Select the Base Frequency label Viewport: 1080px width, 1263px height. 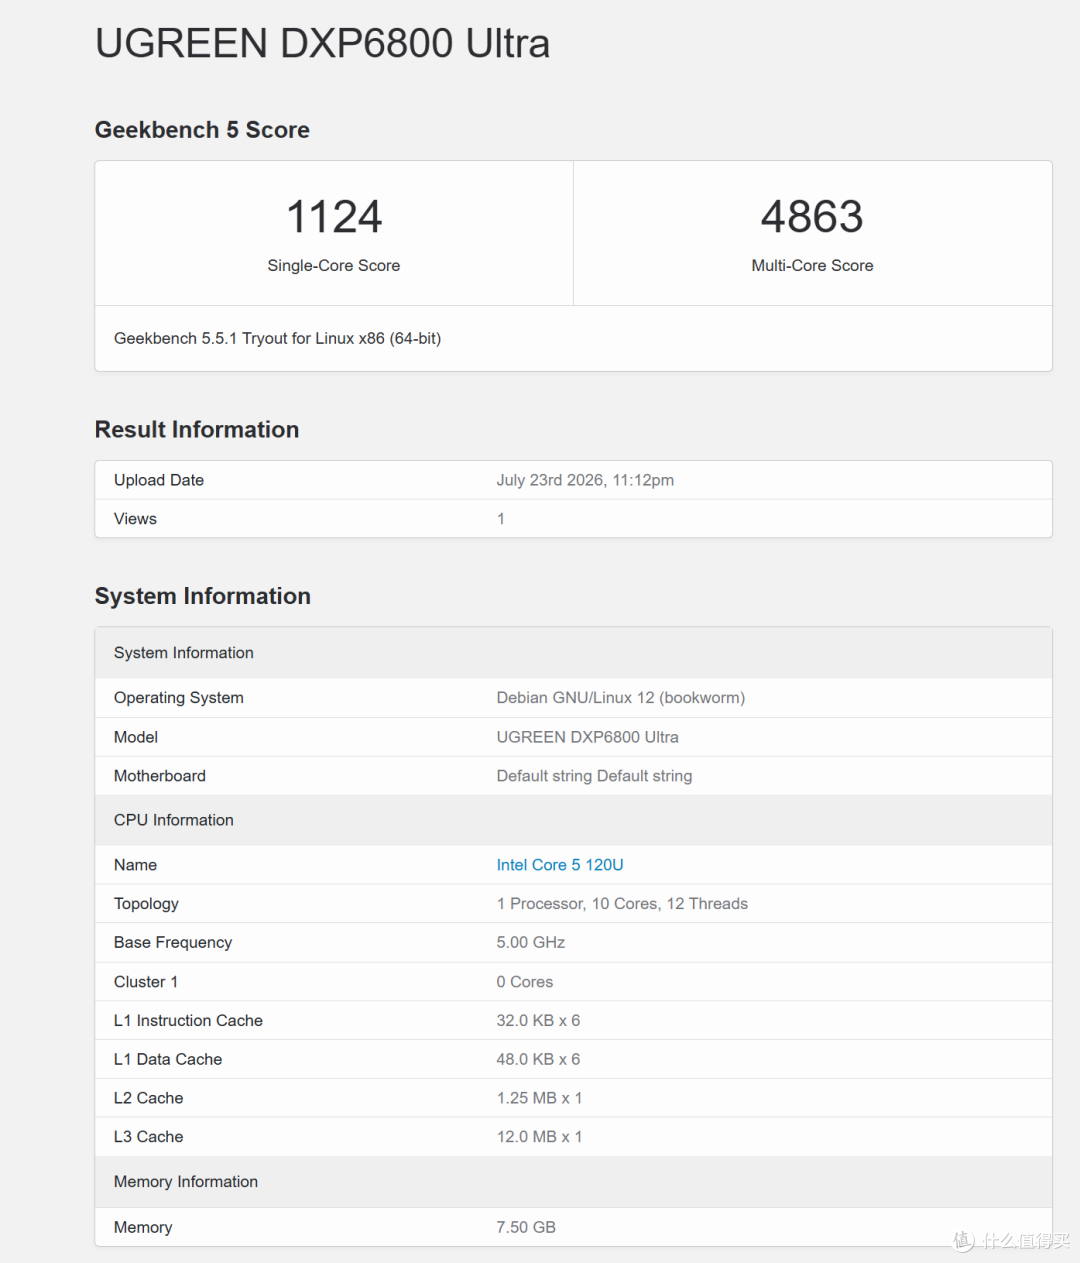click(x=173, y=943)
